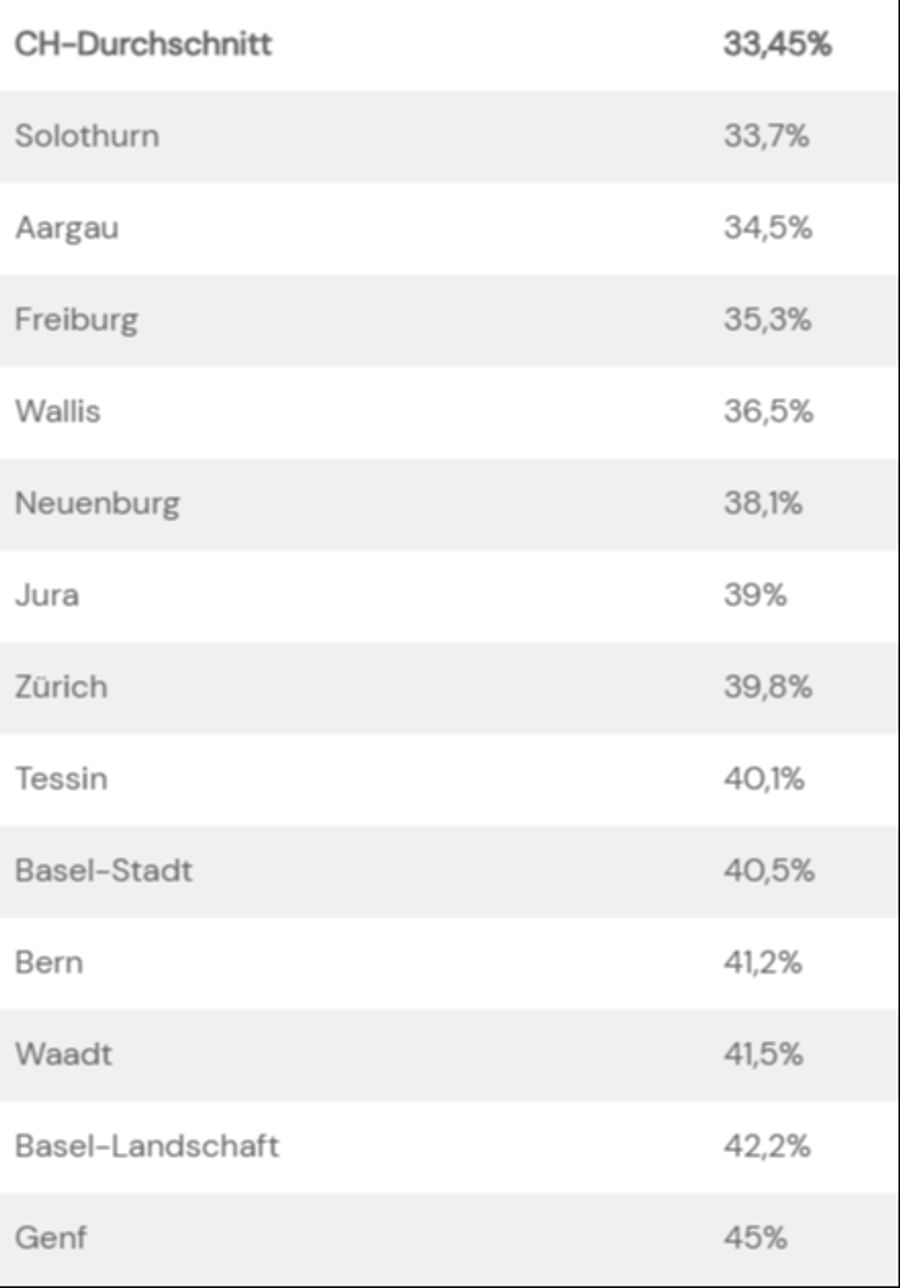Click the Bern canton name
This screenshot has width=900, height=1288.
pyautogui.click(x=49, y=962)
